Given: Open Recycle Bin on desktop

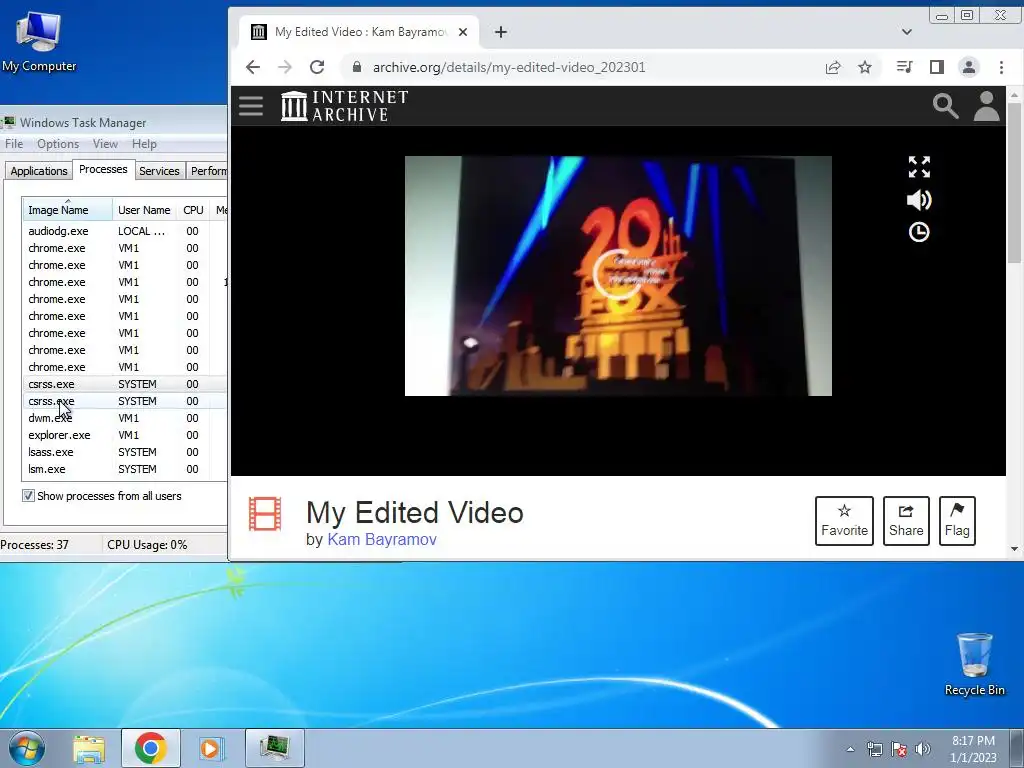Looking at the screenshot, I should 974,664.
